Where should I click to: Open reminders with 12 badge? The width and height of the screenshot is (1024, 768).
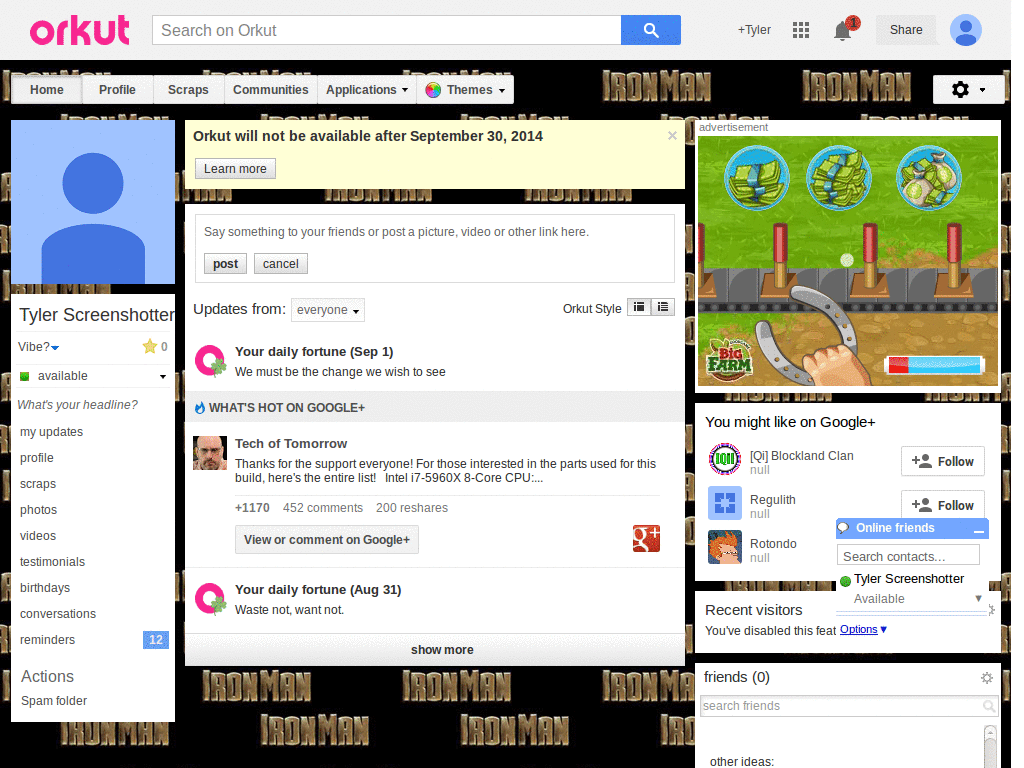pyautogui.click(x=93, y=640)
